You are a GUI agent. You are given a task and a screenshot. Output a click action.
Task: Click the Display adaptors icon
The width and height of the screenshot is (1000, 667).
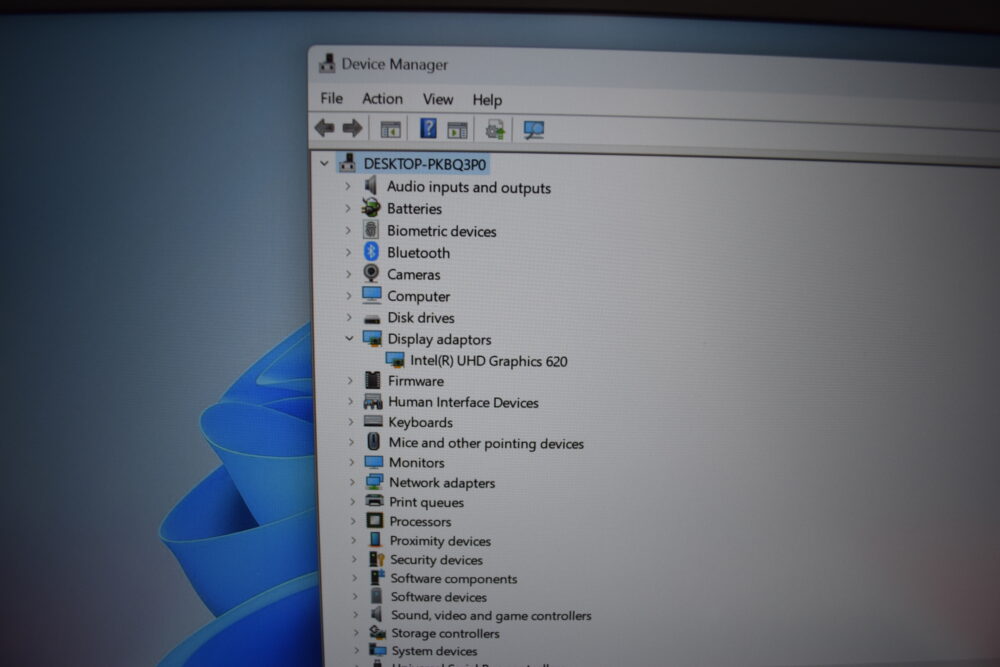click(372, 339)
